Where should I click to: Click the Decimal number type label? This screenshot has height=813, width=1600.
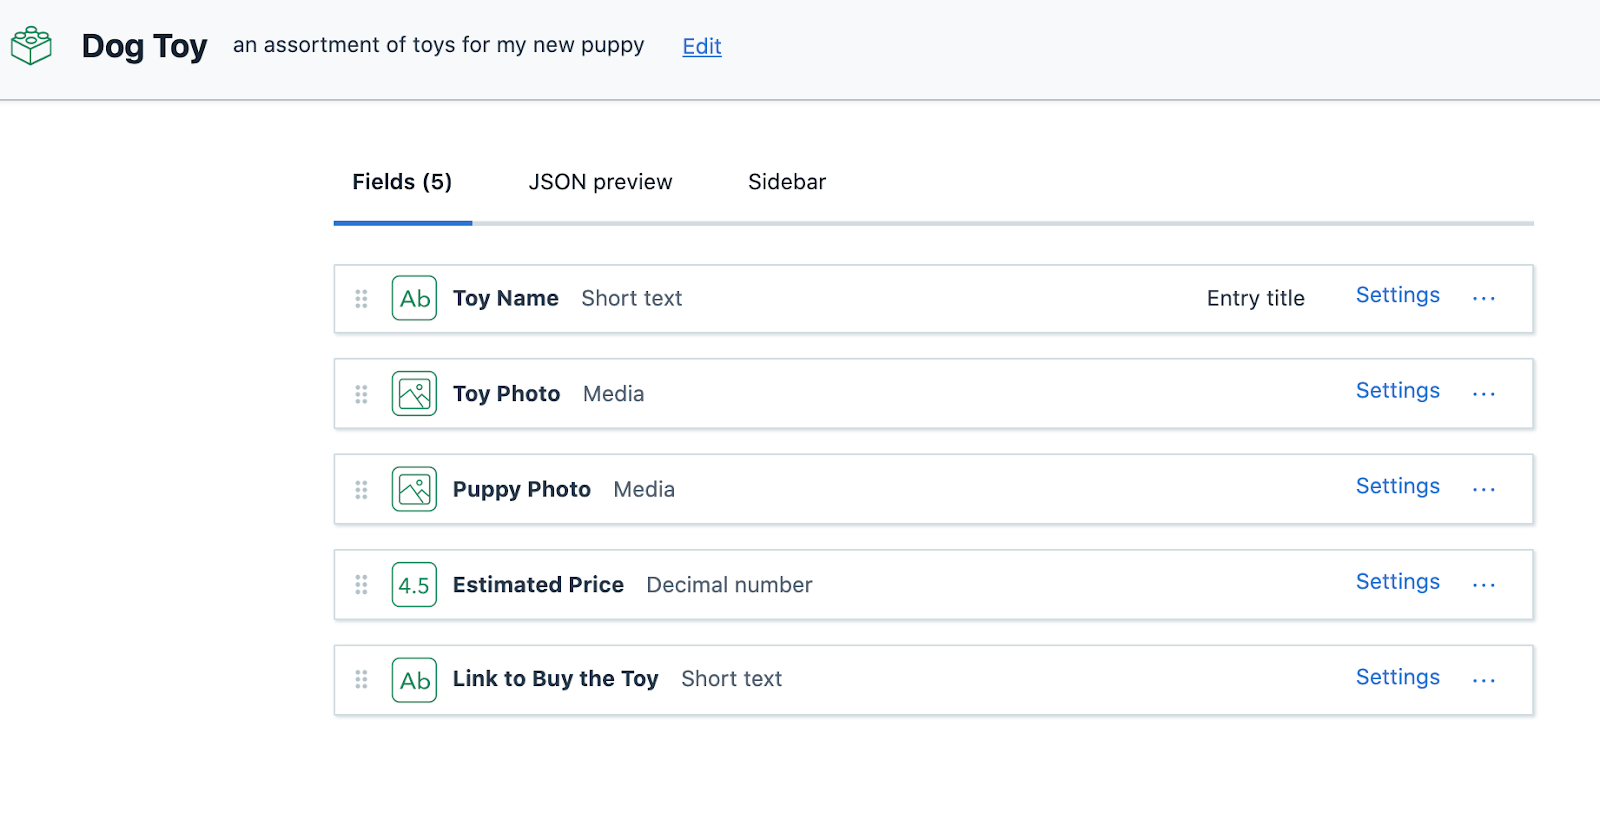(x=729, y=585)
